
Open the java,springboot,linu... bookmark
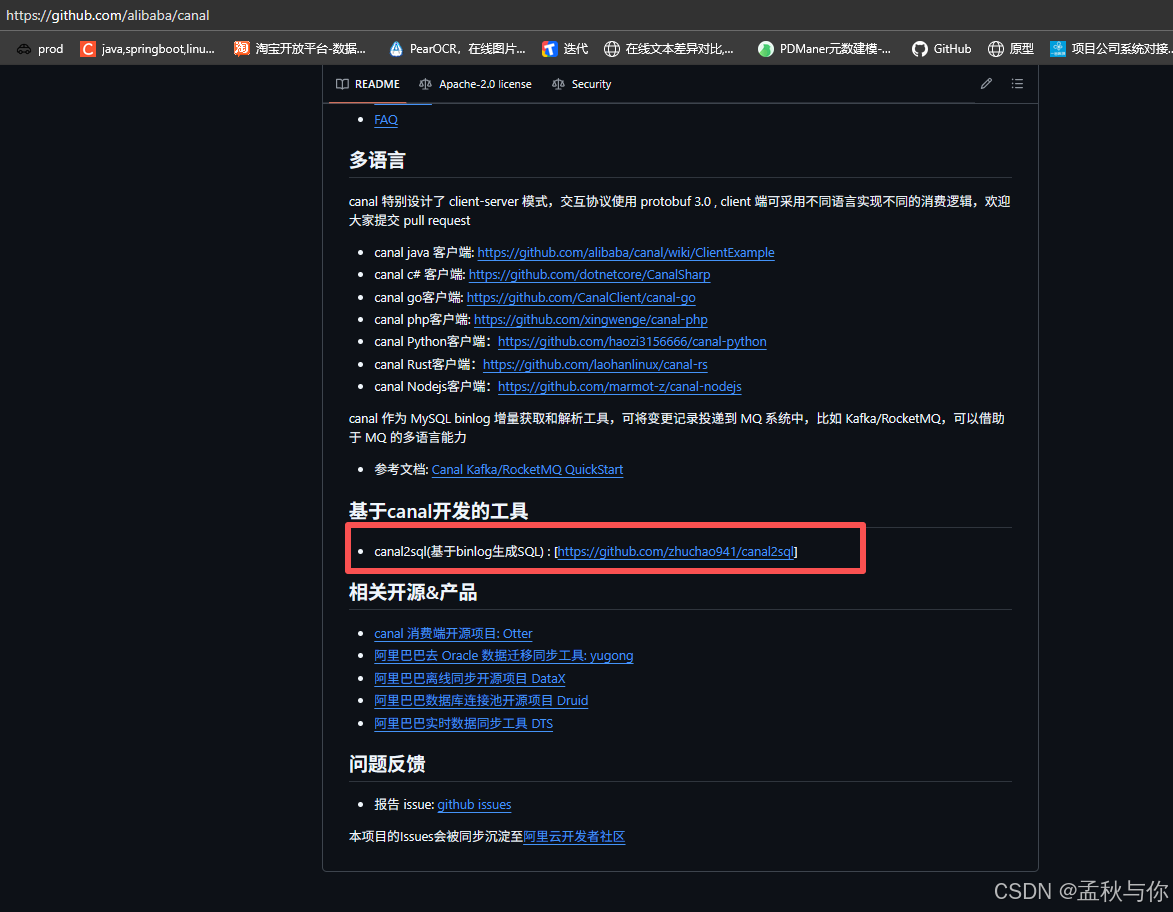pos(147,49)
